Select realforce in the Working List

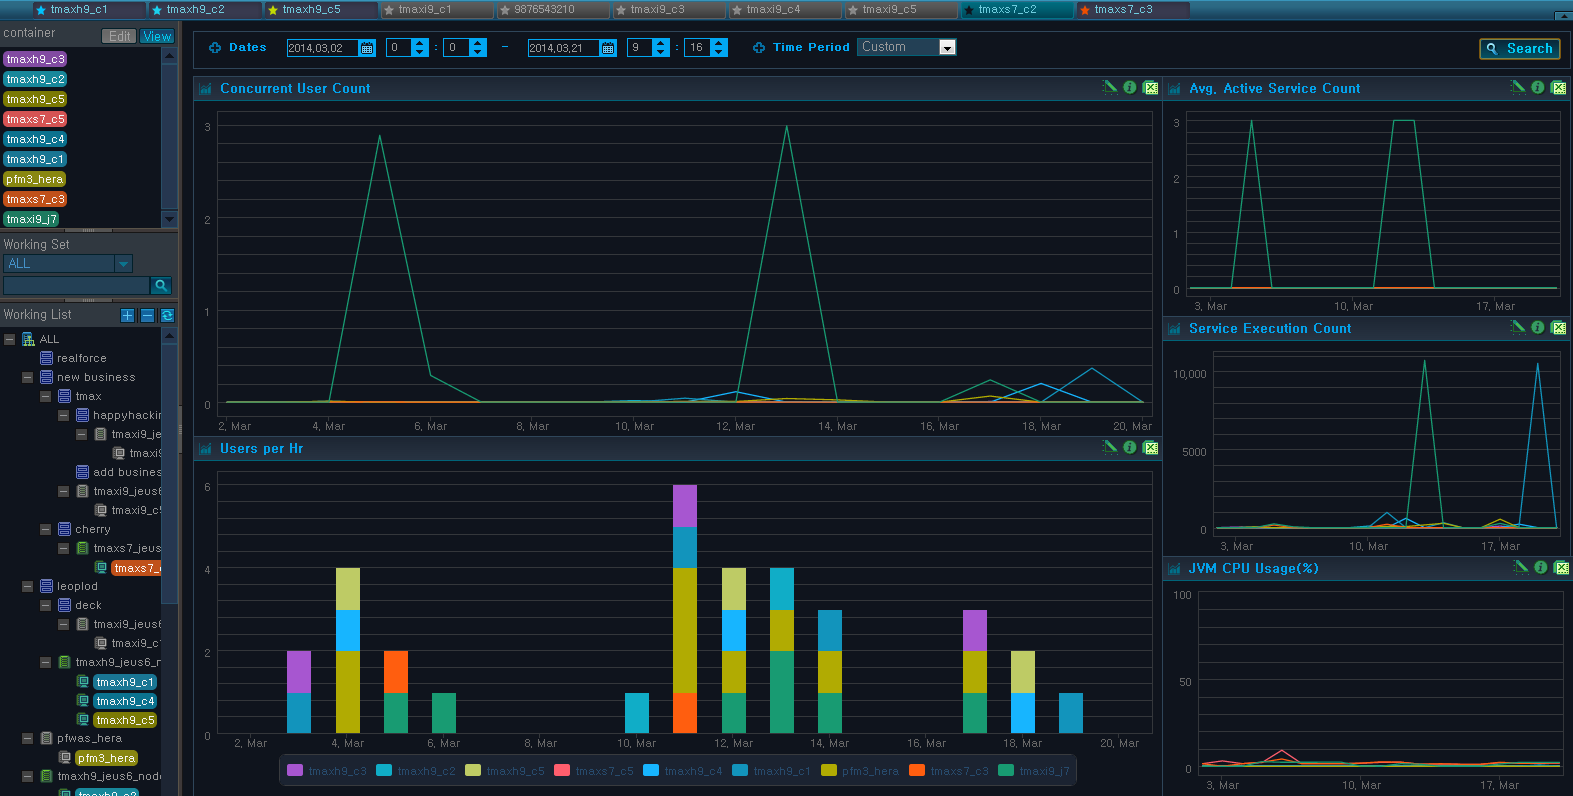tap(82, 358)
